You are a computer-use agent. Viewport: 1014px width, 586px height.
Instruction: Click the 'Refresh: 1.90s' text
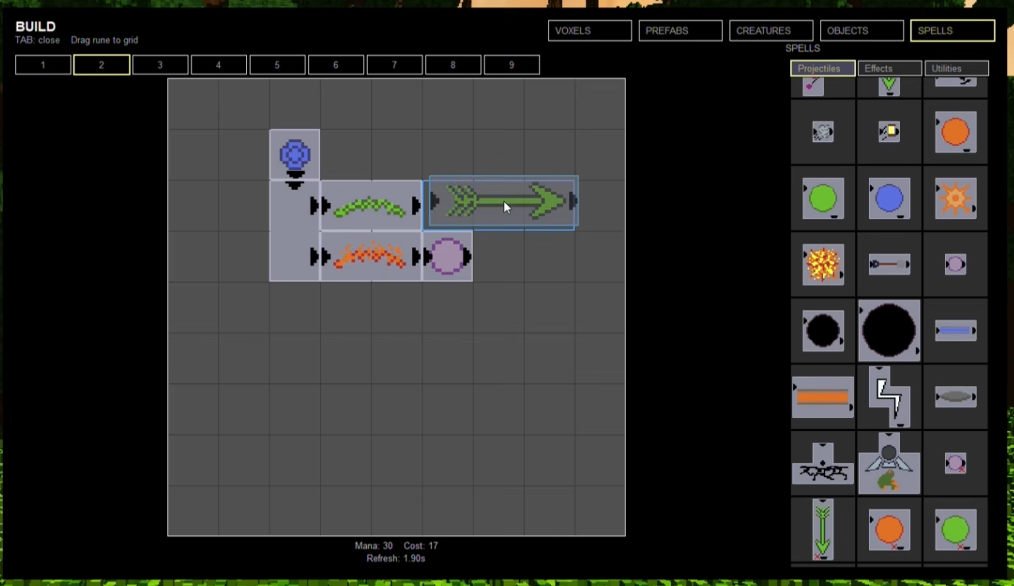[x=396, y=558]
